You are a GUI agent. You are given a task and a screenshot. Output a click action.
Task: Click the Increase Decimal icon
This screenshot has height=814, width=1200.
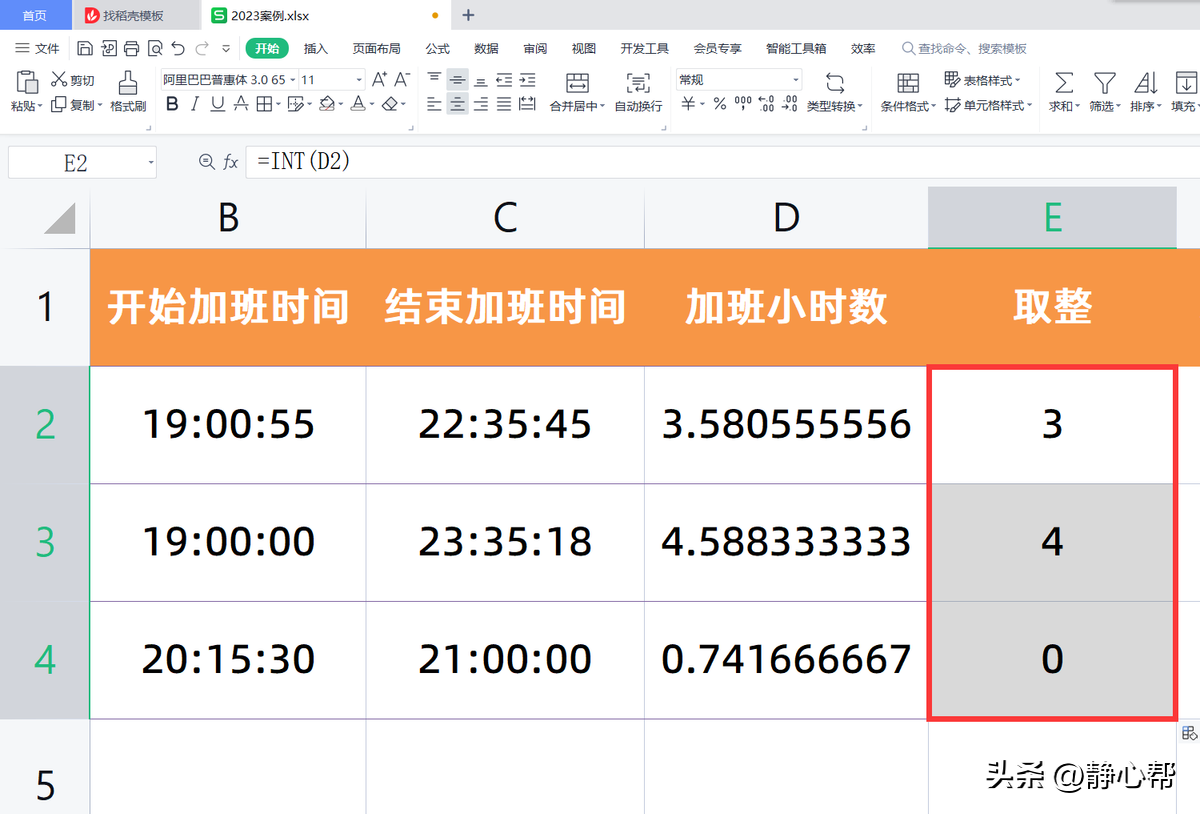(766, 104)
